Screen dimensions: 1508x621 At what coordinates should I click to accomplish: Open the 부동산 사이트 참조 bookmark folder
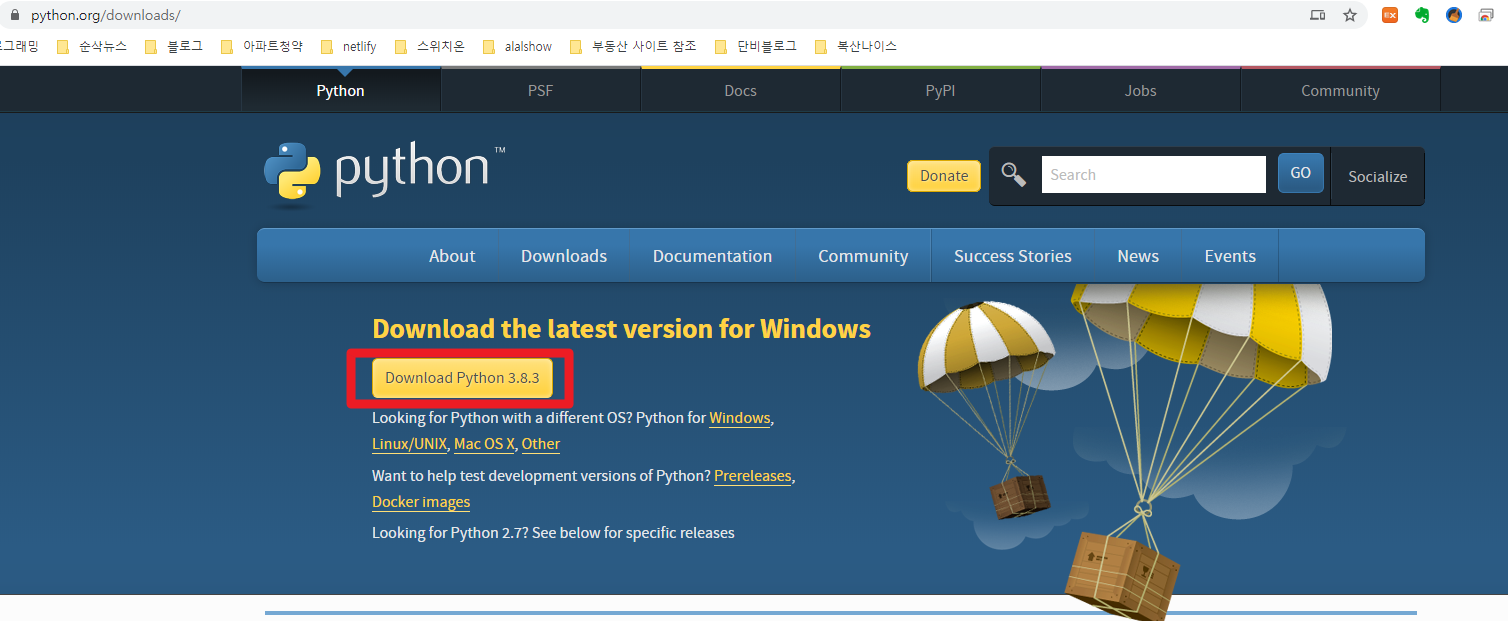click(x=633, y=46)
